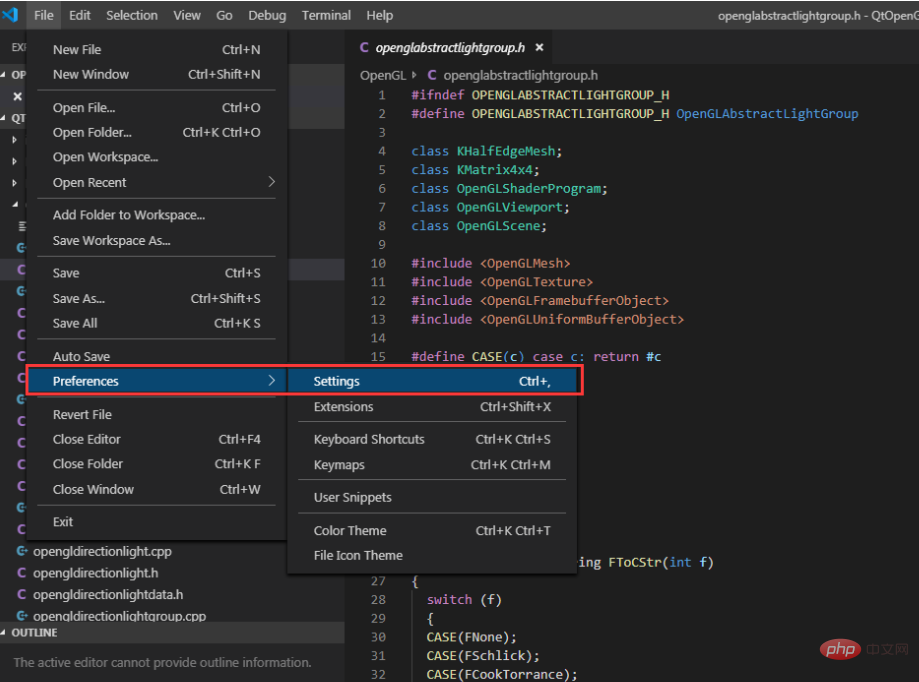
Task: Open the Edit menu
Action: (x=80, y=15)
